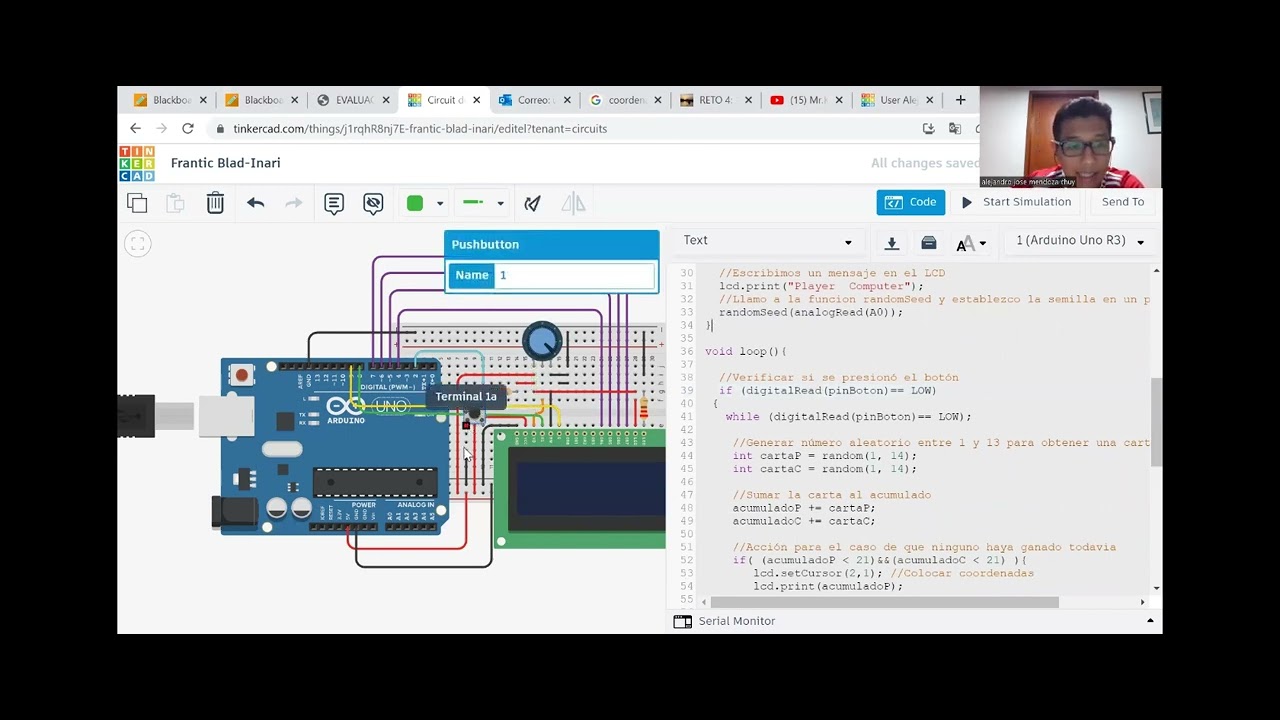Click the code editor vertical scrollbar
Screen dimensions: 1280x720
click(1157, 422)
